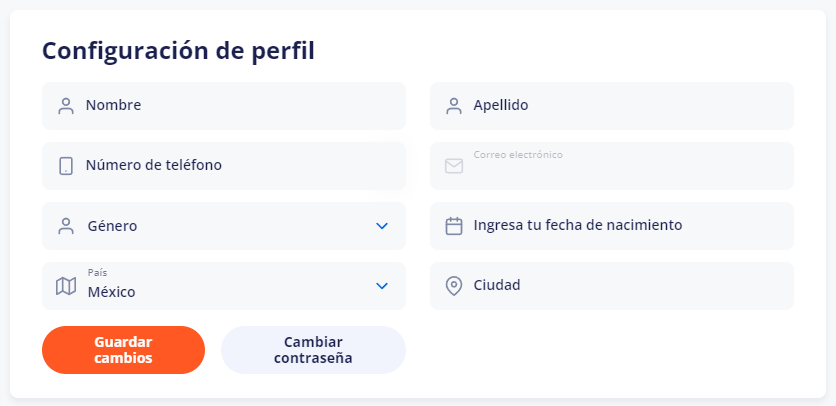
Task: Click the person icon beside Apellido
Action: pyautogui.click(x=454, y=106)
